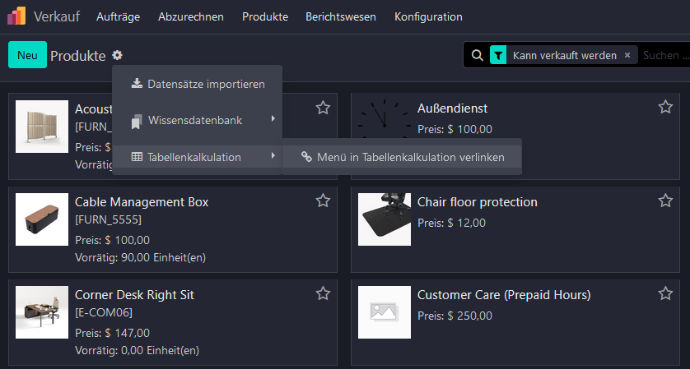The height and width of the screenshot is (369, 690).
Task: Toggle favorite star on Cable Management Box
Action: point(323,201)
